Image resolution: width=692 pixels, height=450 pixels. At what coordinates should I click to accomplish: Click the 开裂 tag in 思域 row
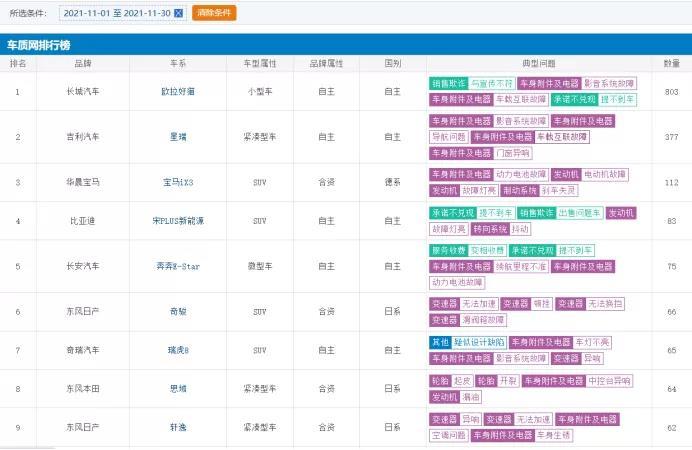[x=508, y=381]
